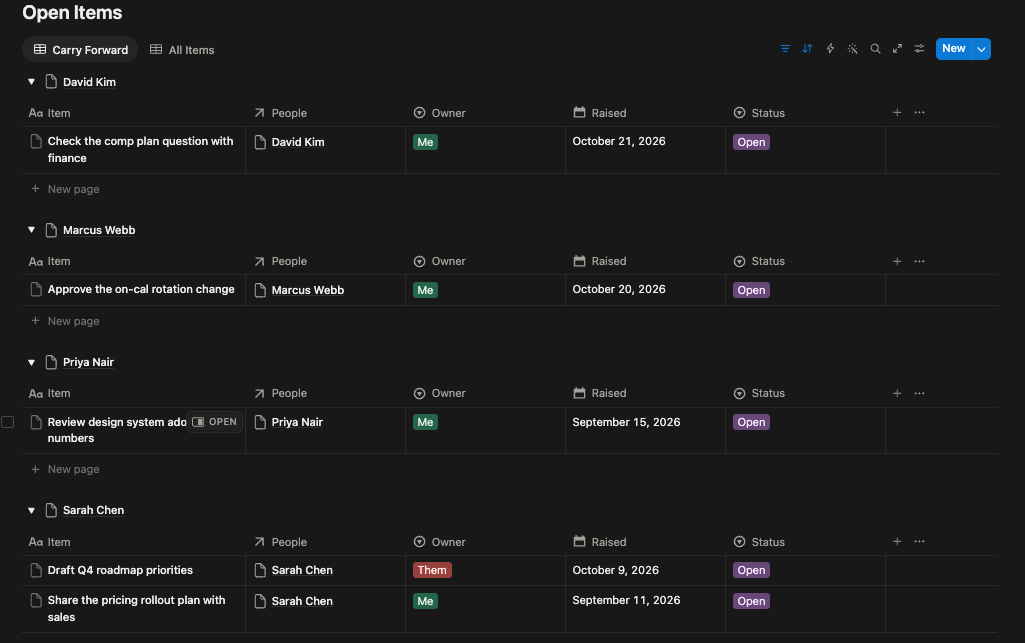The height and width of the screenshot is (643, 1025).
Task: Open the filter icon in the toolbar
Action: point(785,49)
